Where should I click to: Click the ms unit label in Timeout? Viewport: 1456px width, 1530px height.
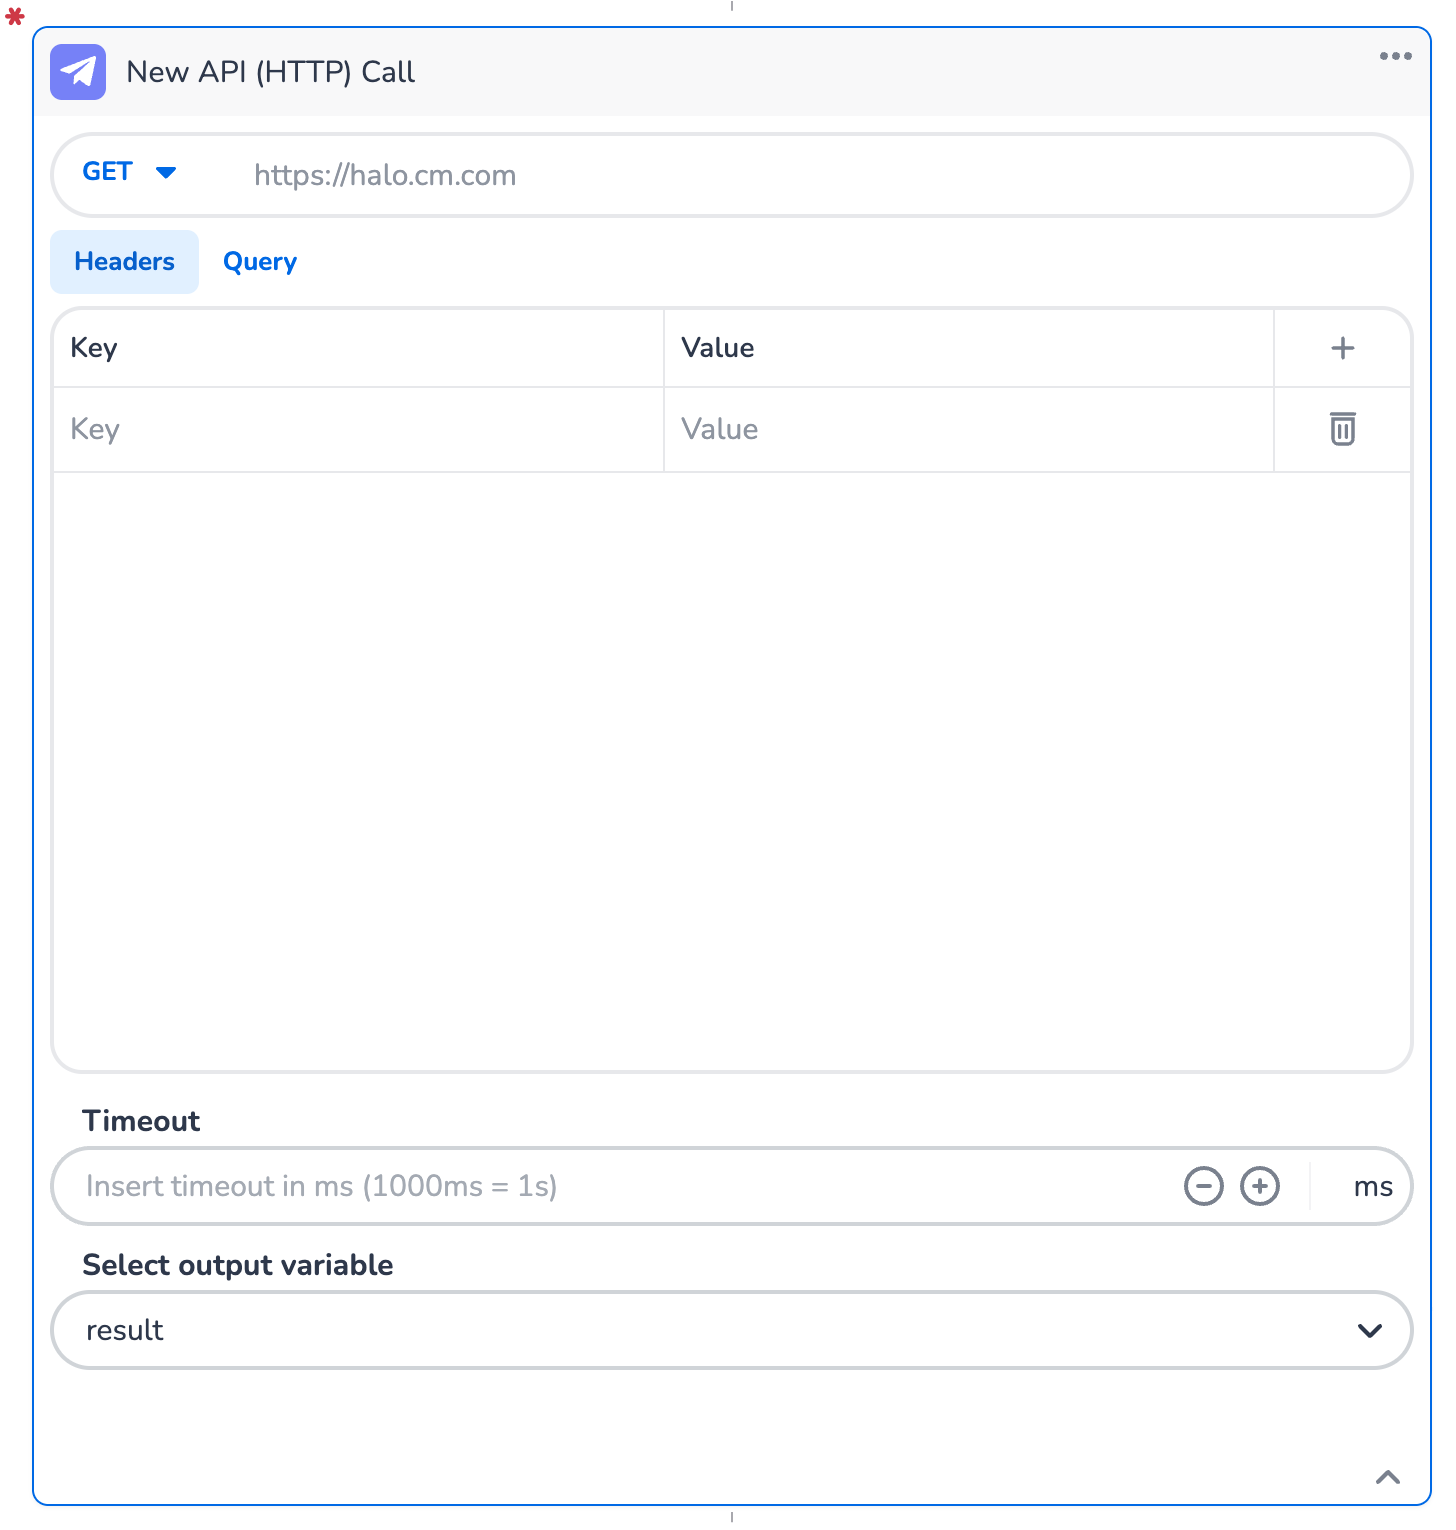[x=1372, y=1187]
